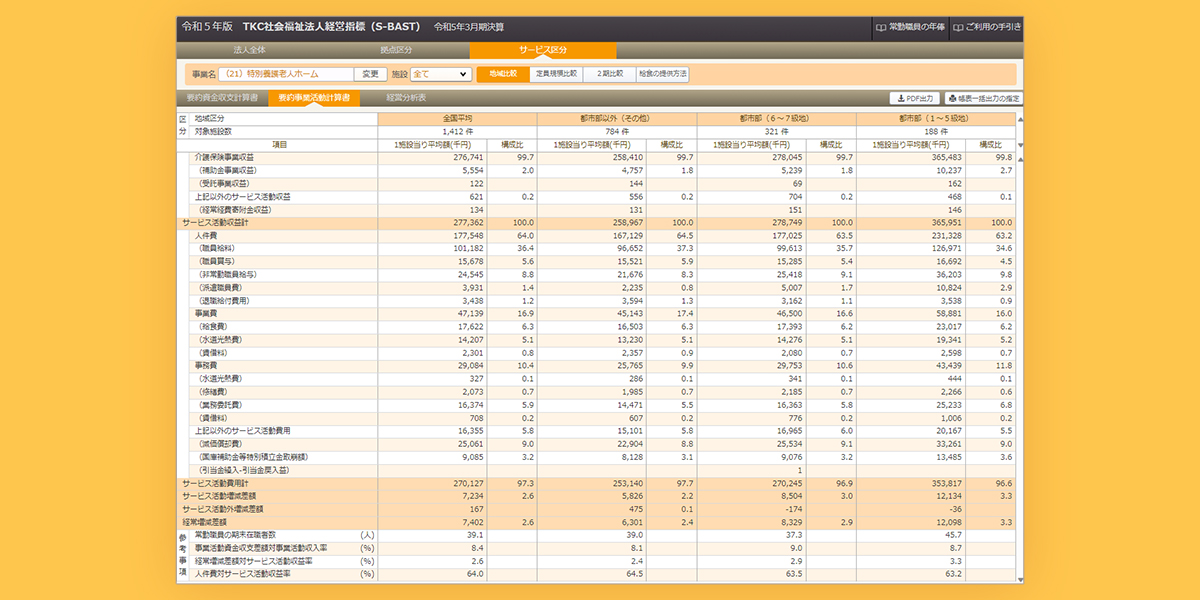The width and height of the screenshot is (1200, 600).
Task: Switch to 拠点区分 tab
Action: pyautogui.click(x=396, y=49)
